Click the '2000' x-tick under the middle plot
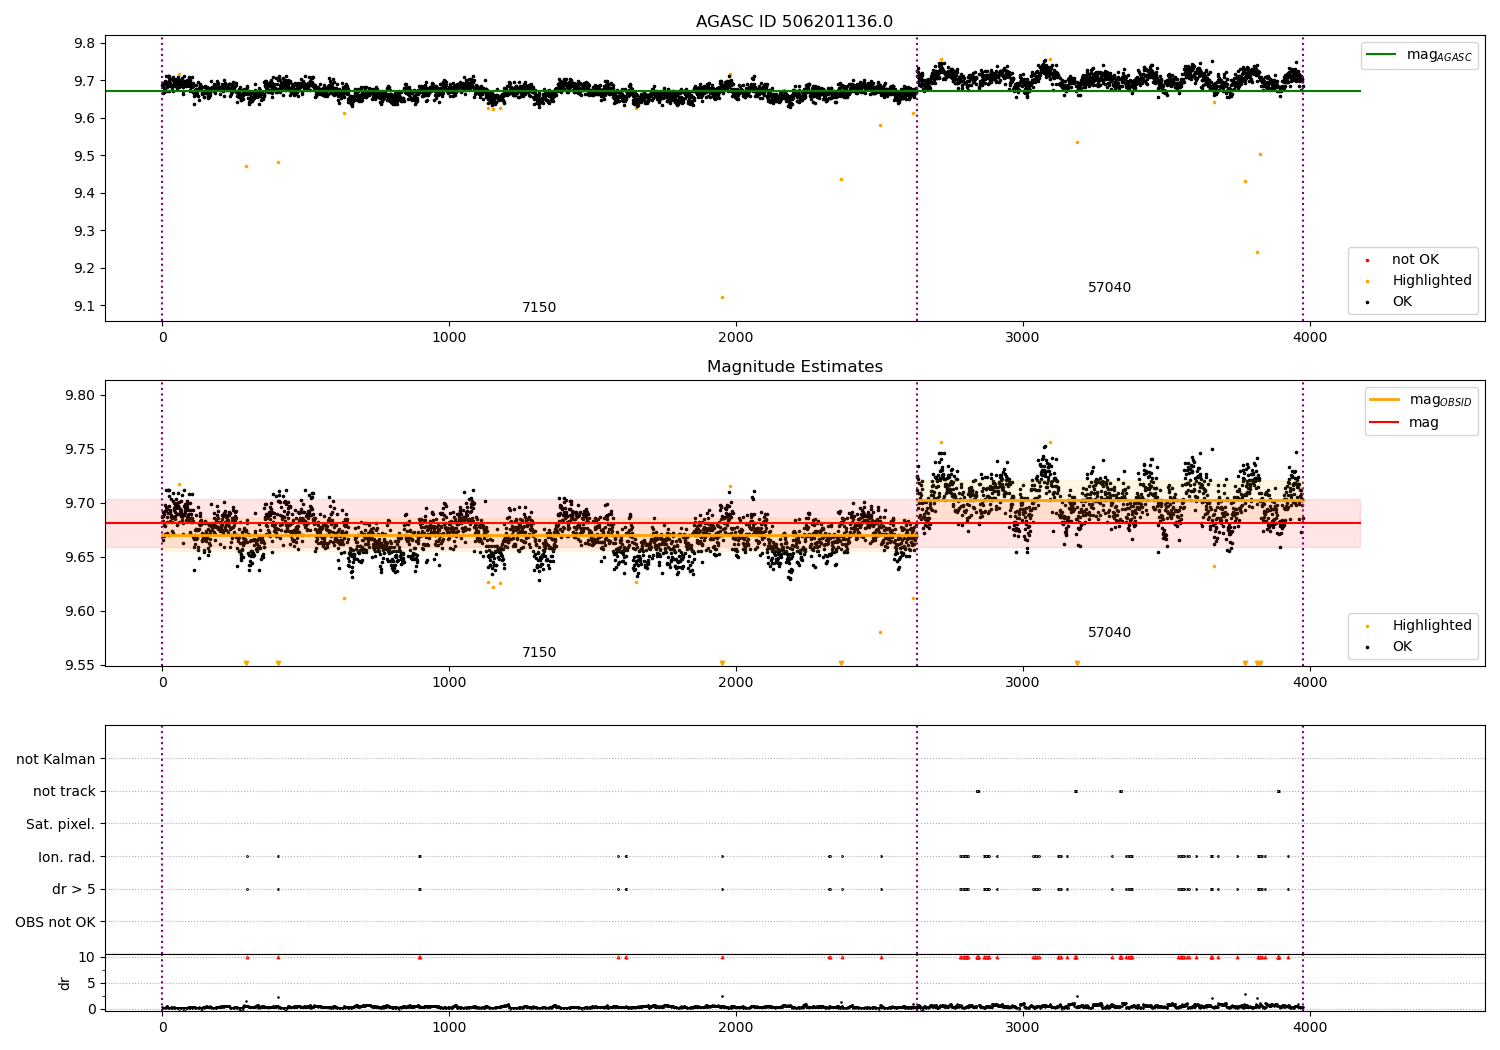Screen dimensions: 1500x1050 tap(736, 682)
